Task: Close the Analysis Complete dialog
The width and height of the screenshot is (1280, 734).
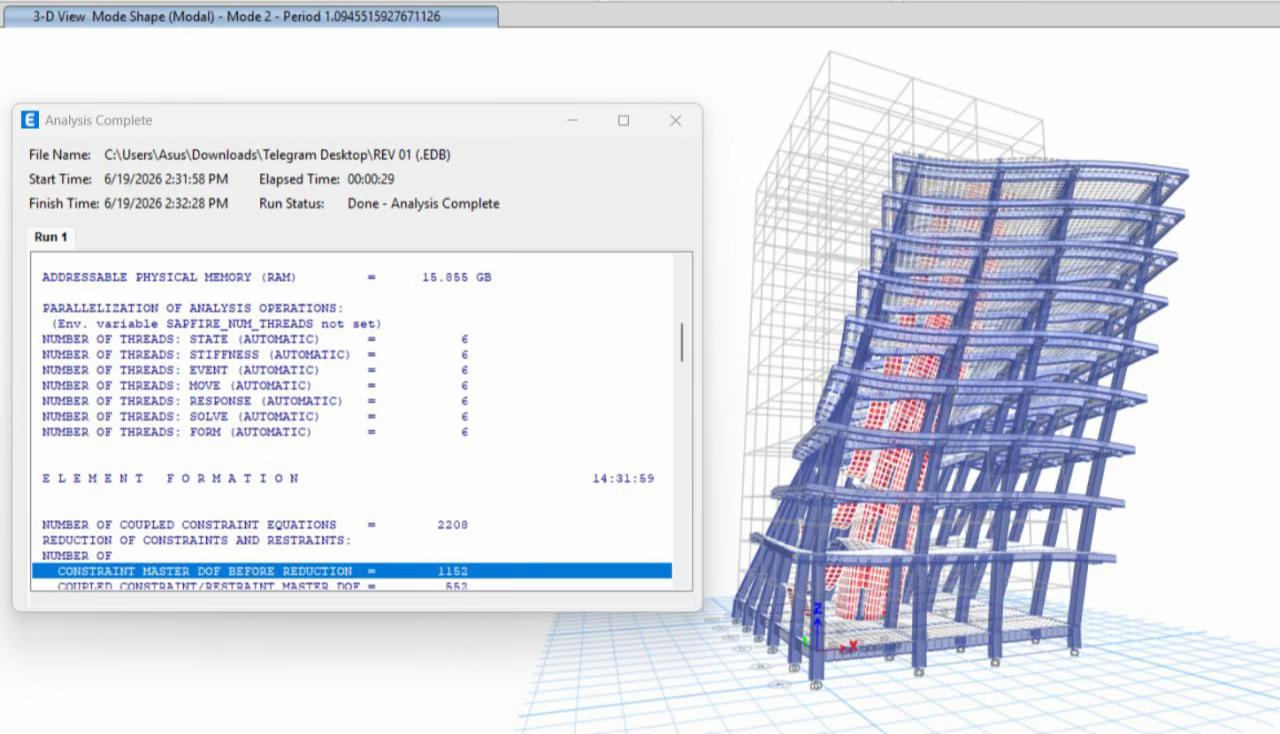Action: [675, 120]
